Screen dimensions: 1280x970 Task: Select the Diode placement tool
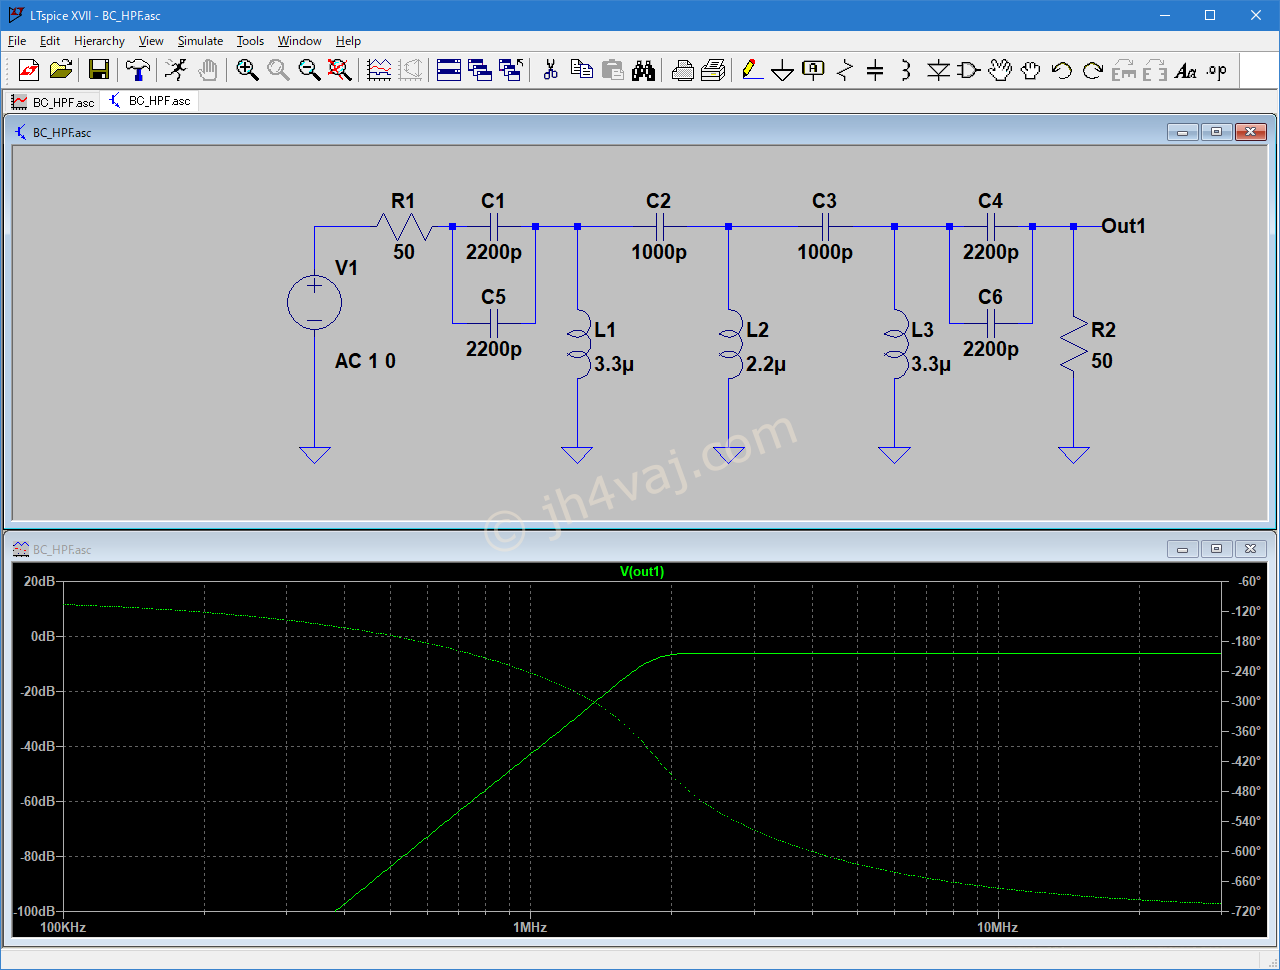(x=938, y=70)
